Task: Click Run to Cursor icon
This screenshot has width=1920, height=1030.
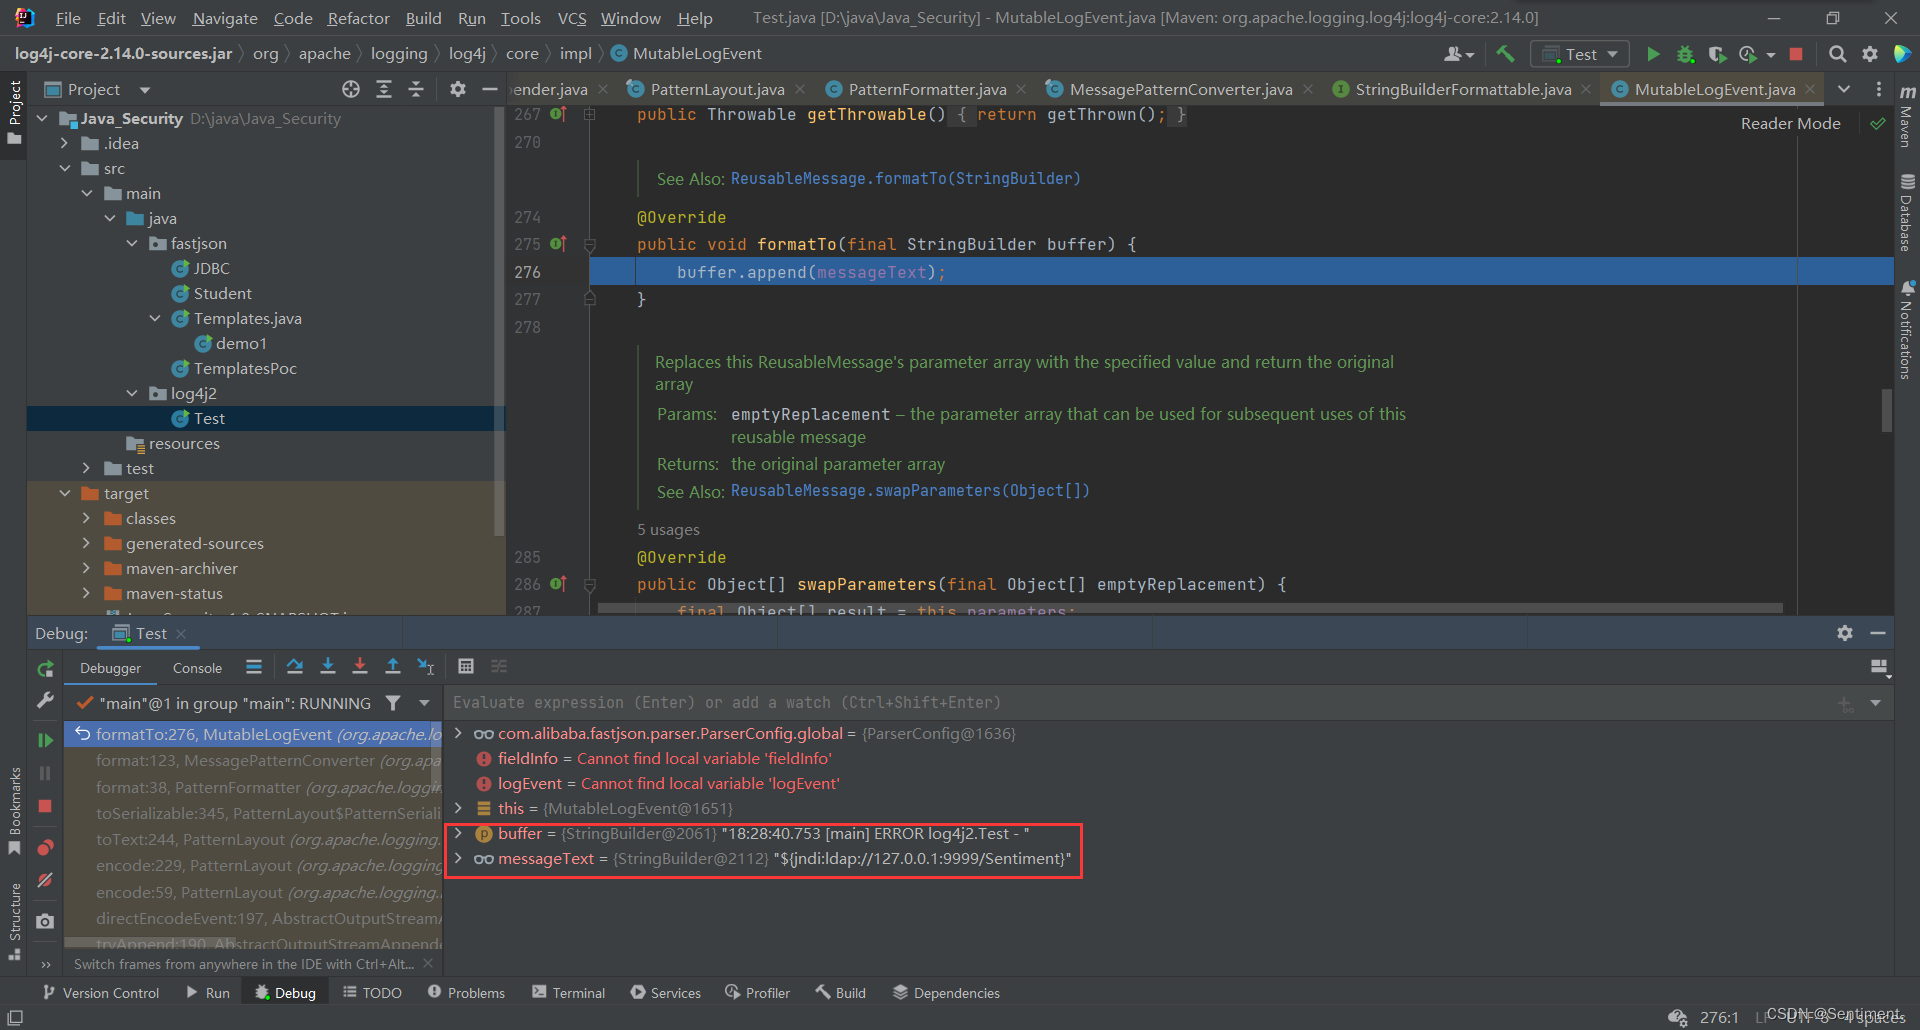Action: pos(426,666)
